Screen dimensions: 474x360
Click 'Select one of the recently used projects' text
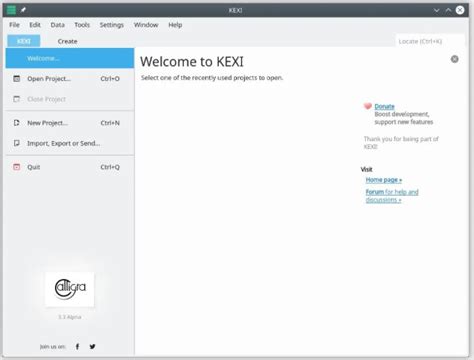pyautogui.click(x=212, y=78)
